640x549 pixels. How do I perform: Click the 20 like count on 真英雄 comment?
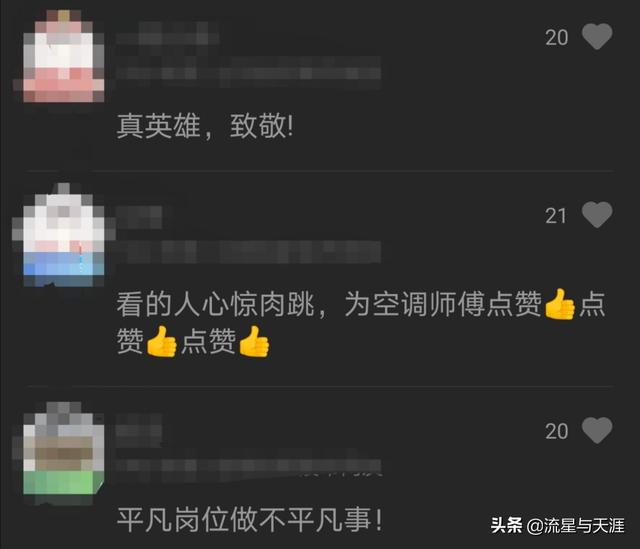click(556, 38)
